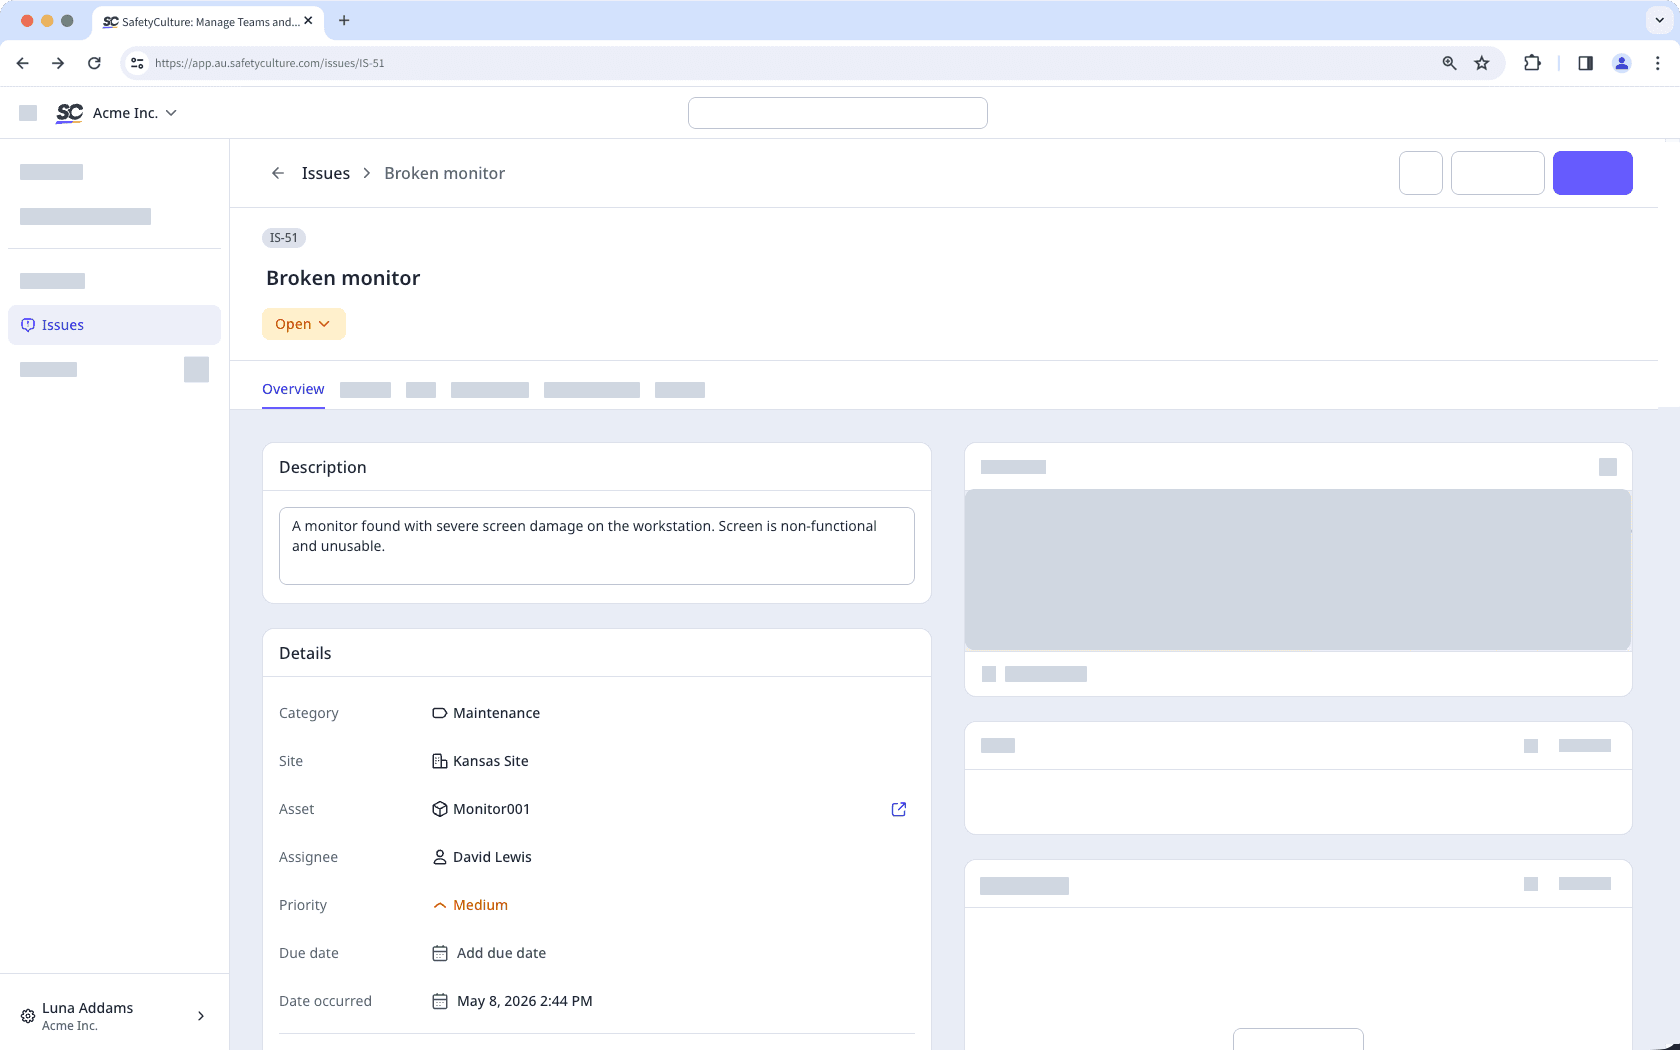
Task: Click the Maintenance category value
Action: [496, 713]
